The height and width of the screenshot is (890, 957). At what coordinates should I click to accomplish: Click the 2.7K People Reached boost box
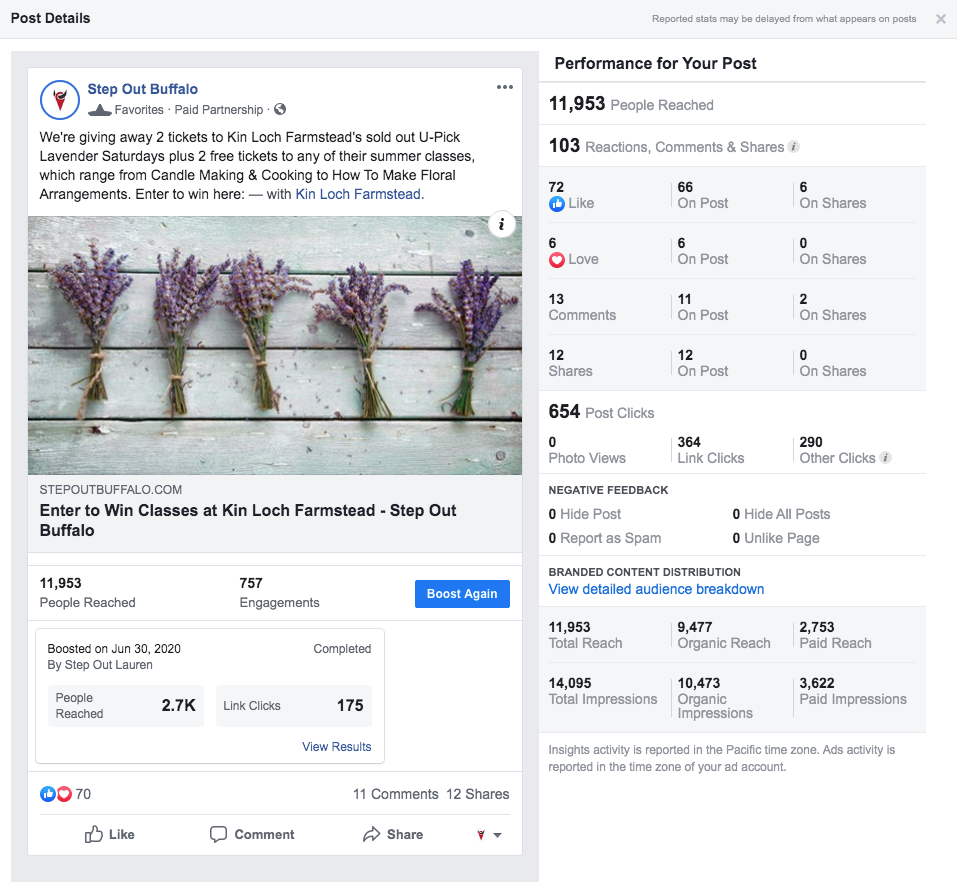(126, 706)
